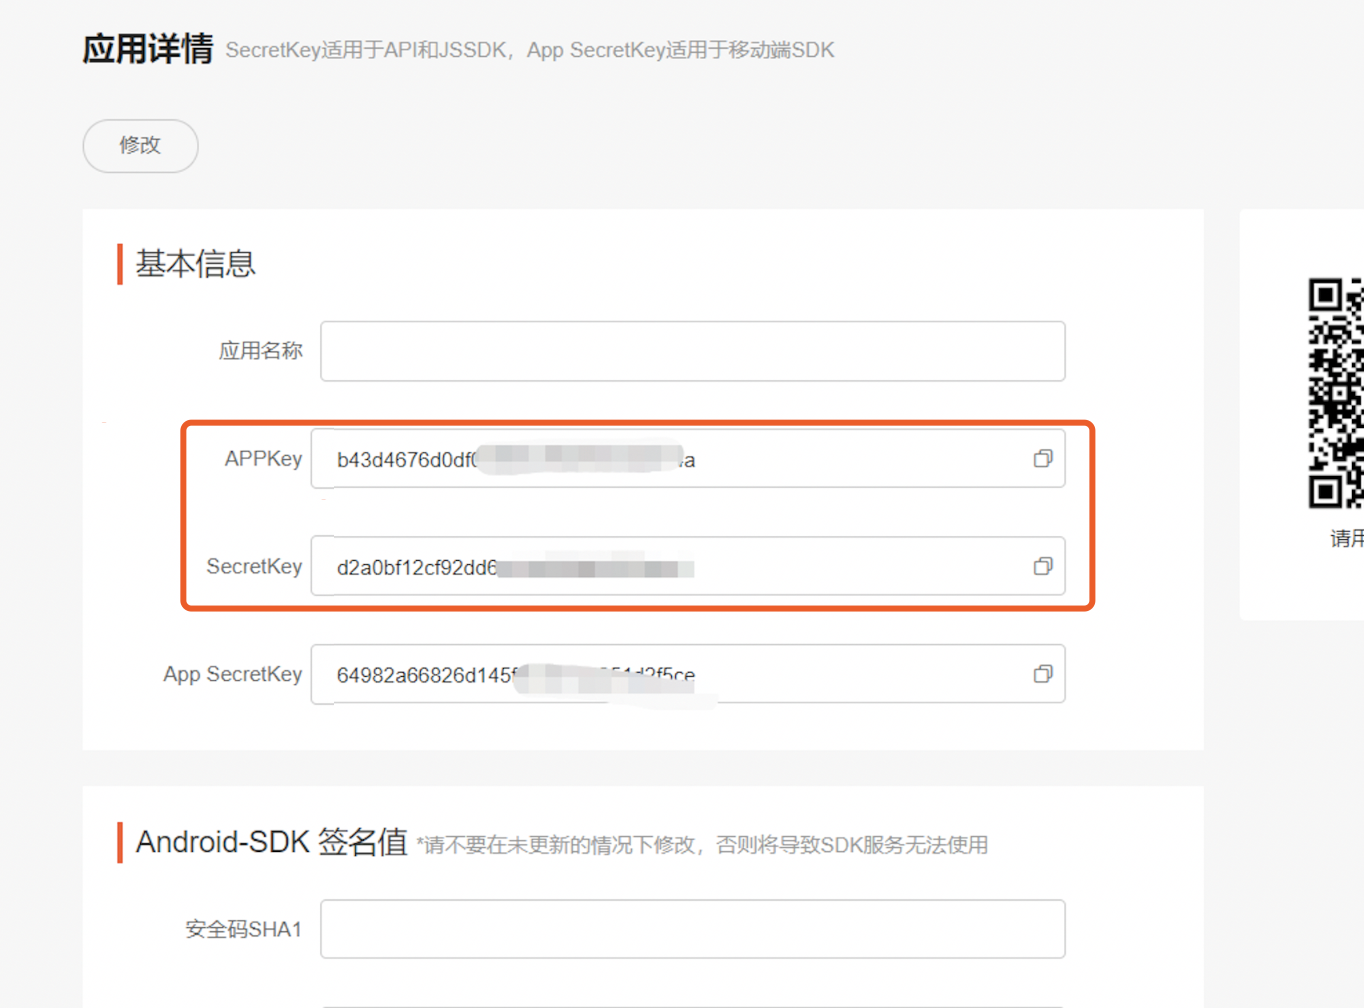
Task: Click the SecretKey field label
Action: coord(254,567)
